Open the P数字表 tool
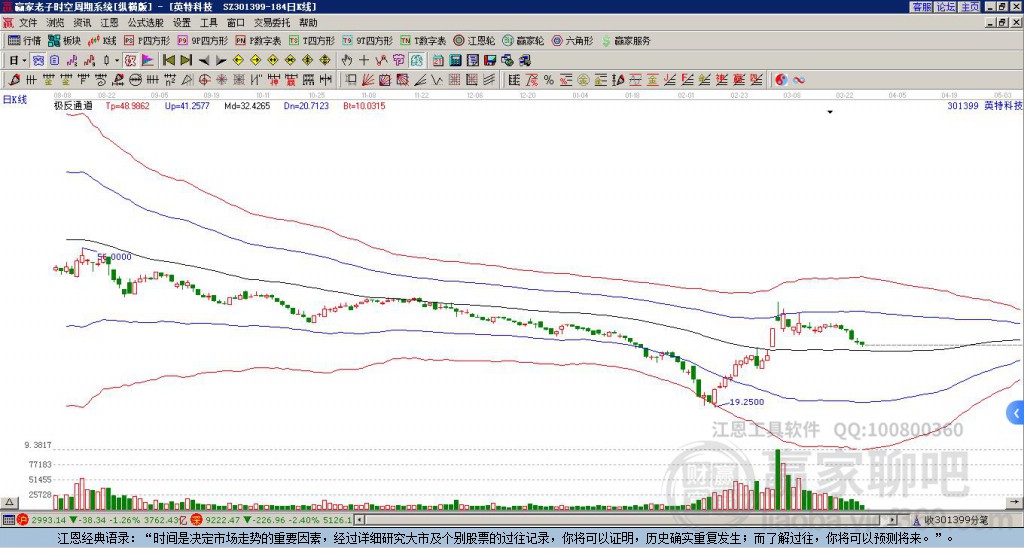This screenshot has height=548, width=1024. pos(259,40)
